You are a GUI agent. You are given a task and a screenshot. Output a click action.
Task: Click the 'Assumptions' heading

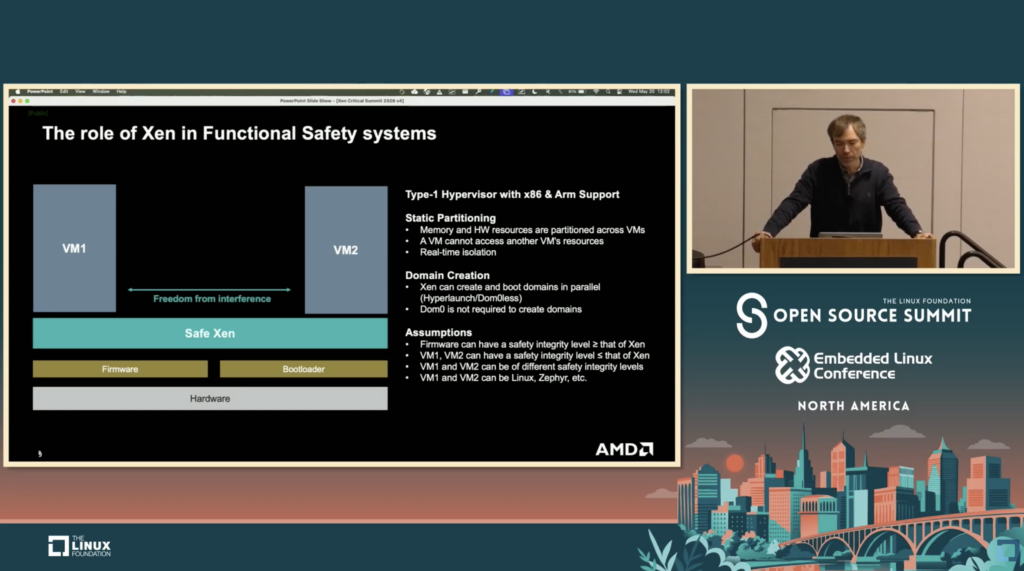point(438,333)
